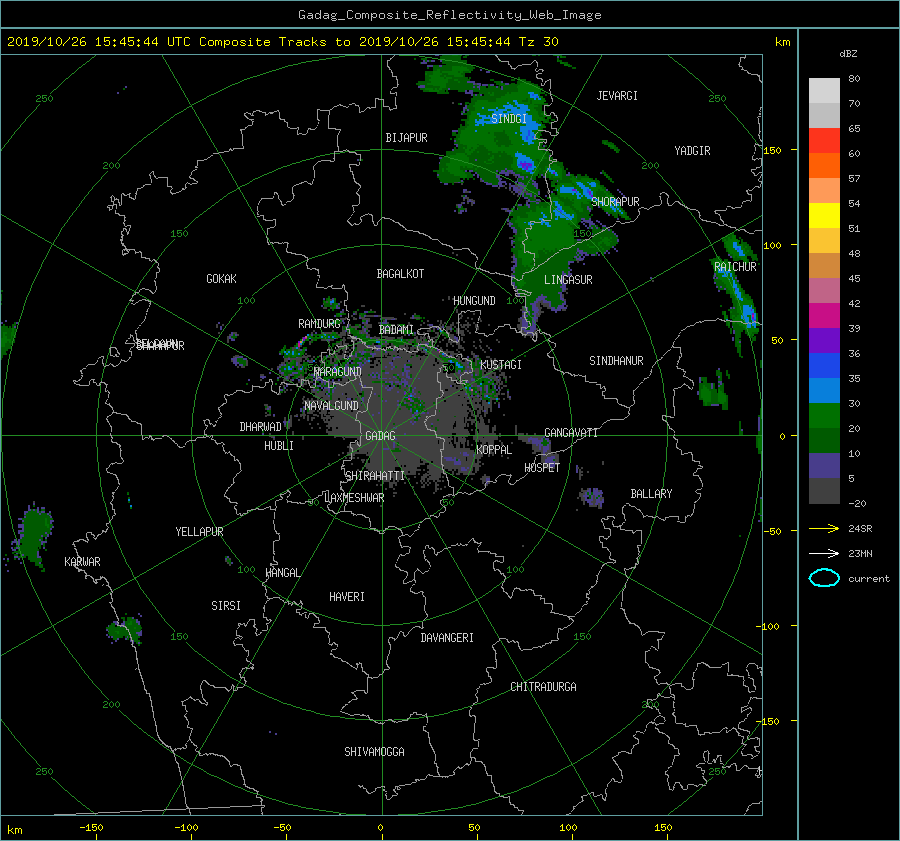Click the CHITRADURGA city label
The width and height of the screenshot is (900, 841).
[x=543, y=687]
